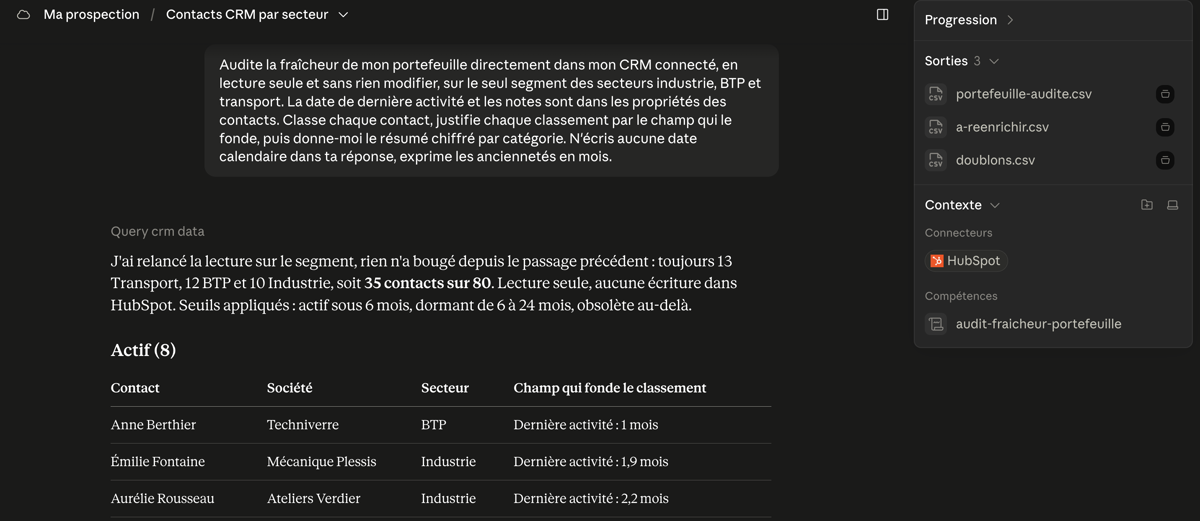Open doublons.csv file icon
The height and width of the screenshot is (521, 1200).
pyautogui.click(x=935, y=160)
